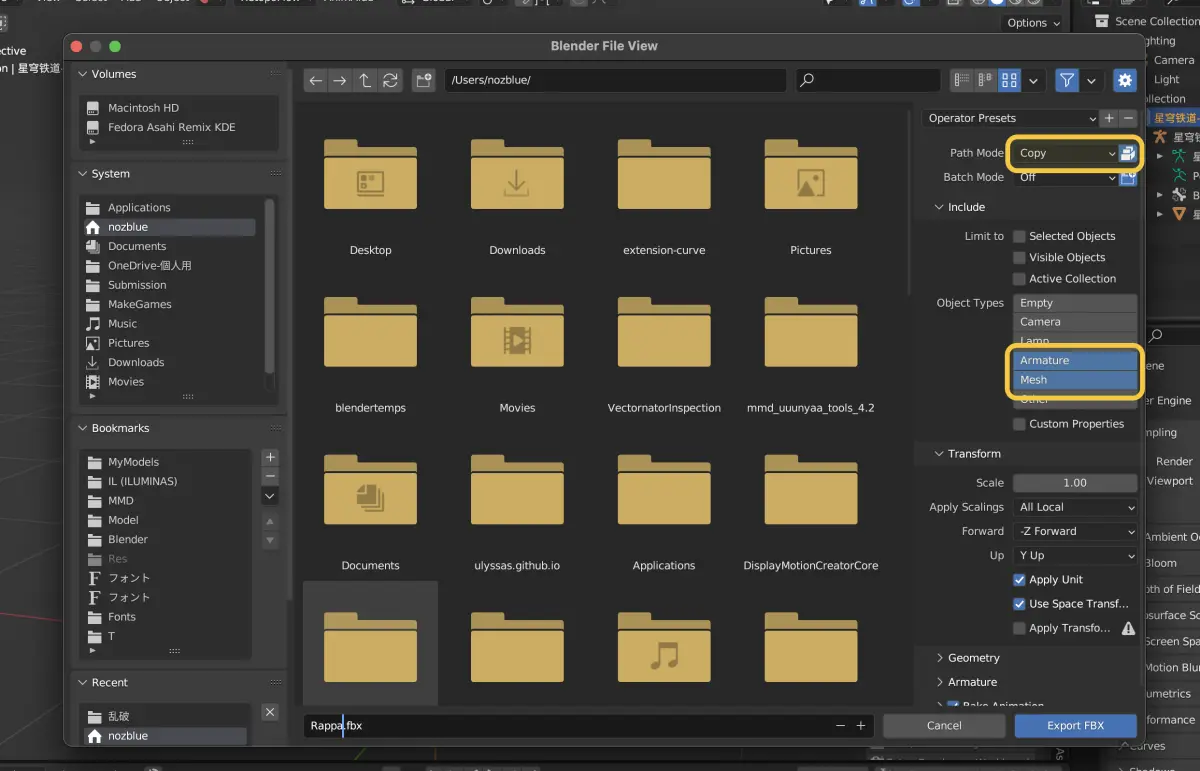Clear the recent folders list

click(x=269, y=712)
